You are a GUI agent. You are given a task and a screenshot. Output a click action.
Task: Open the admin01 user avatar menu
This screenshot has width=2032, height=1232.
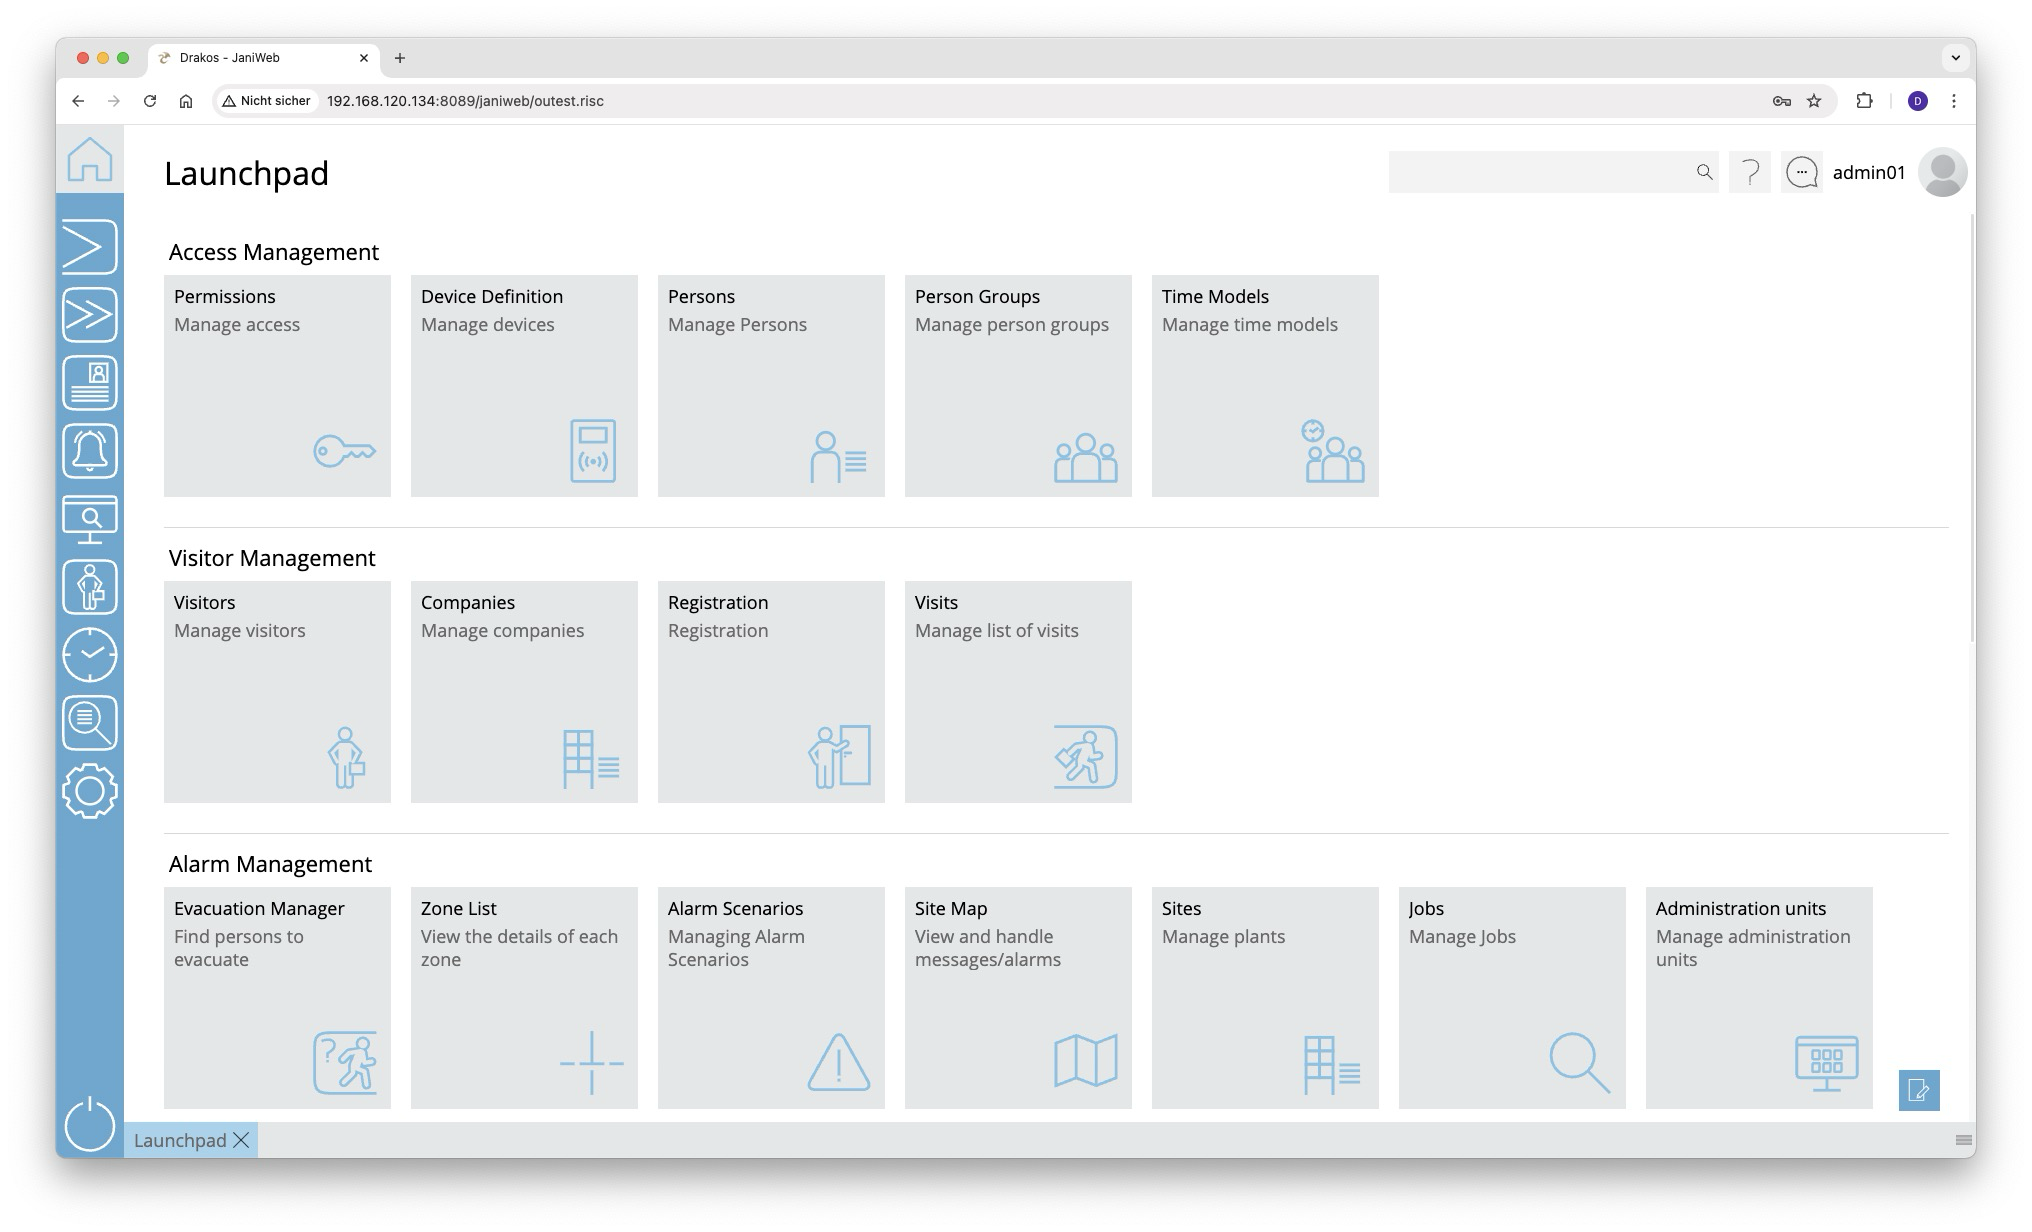[1942, 173]
